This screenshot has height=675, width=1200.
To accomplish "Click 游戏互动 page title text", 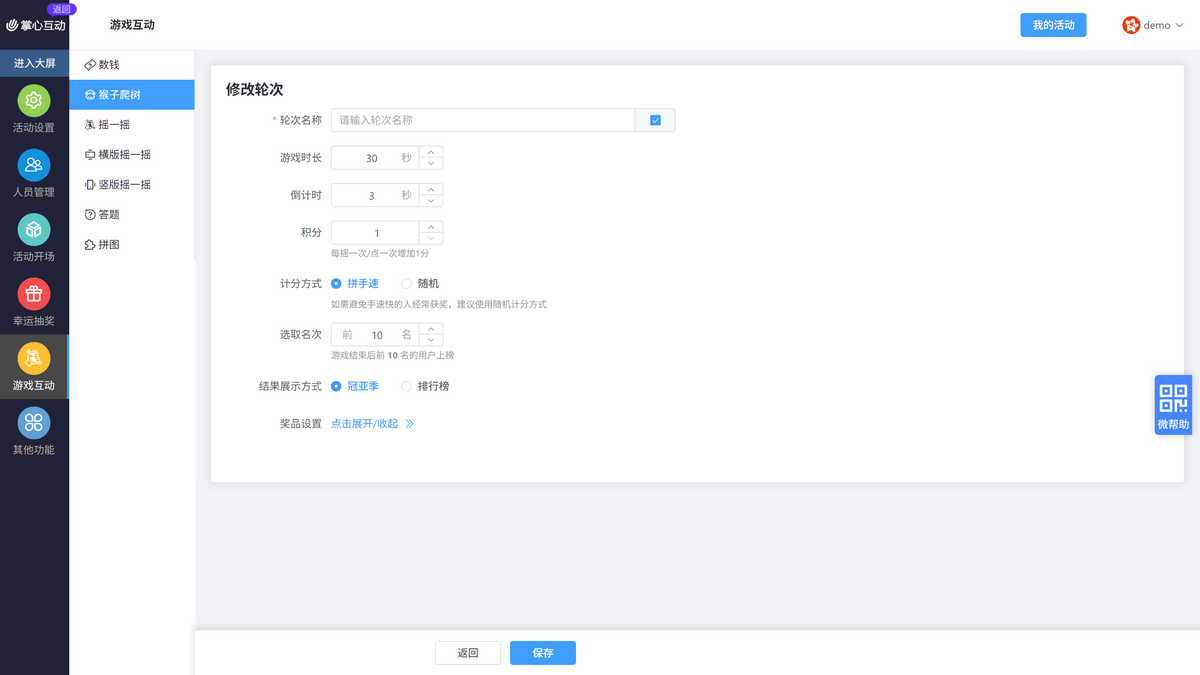I will (132, 25).
